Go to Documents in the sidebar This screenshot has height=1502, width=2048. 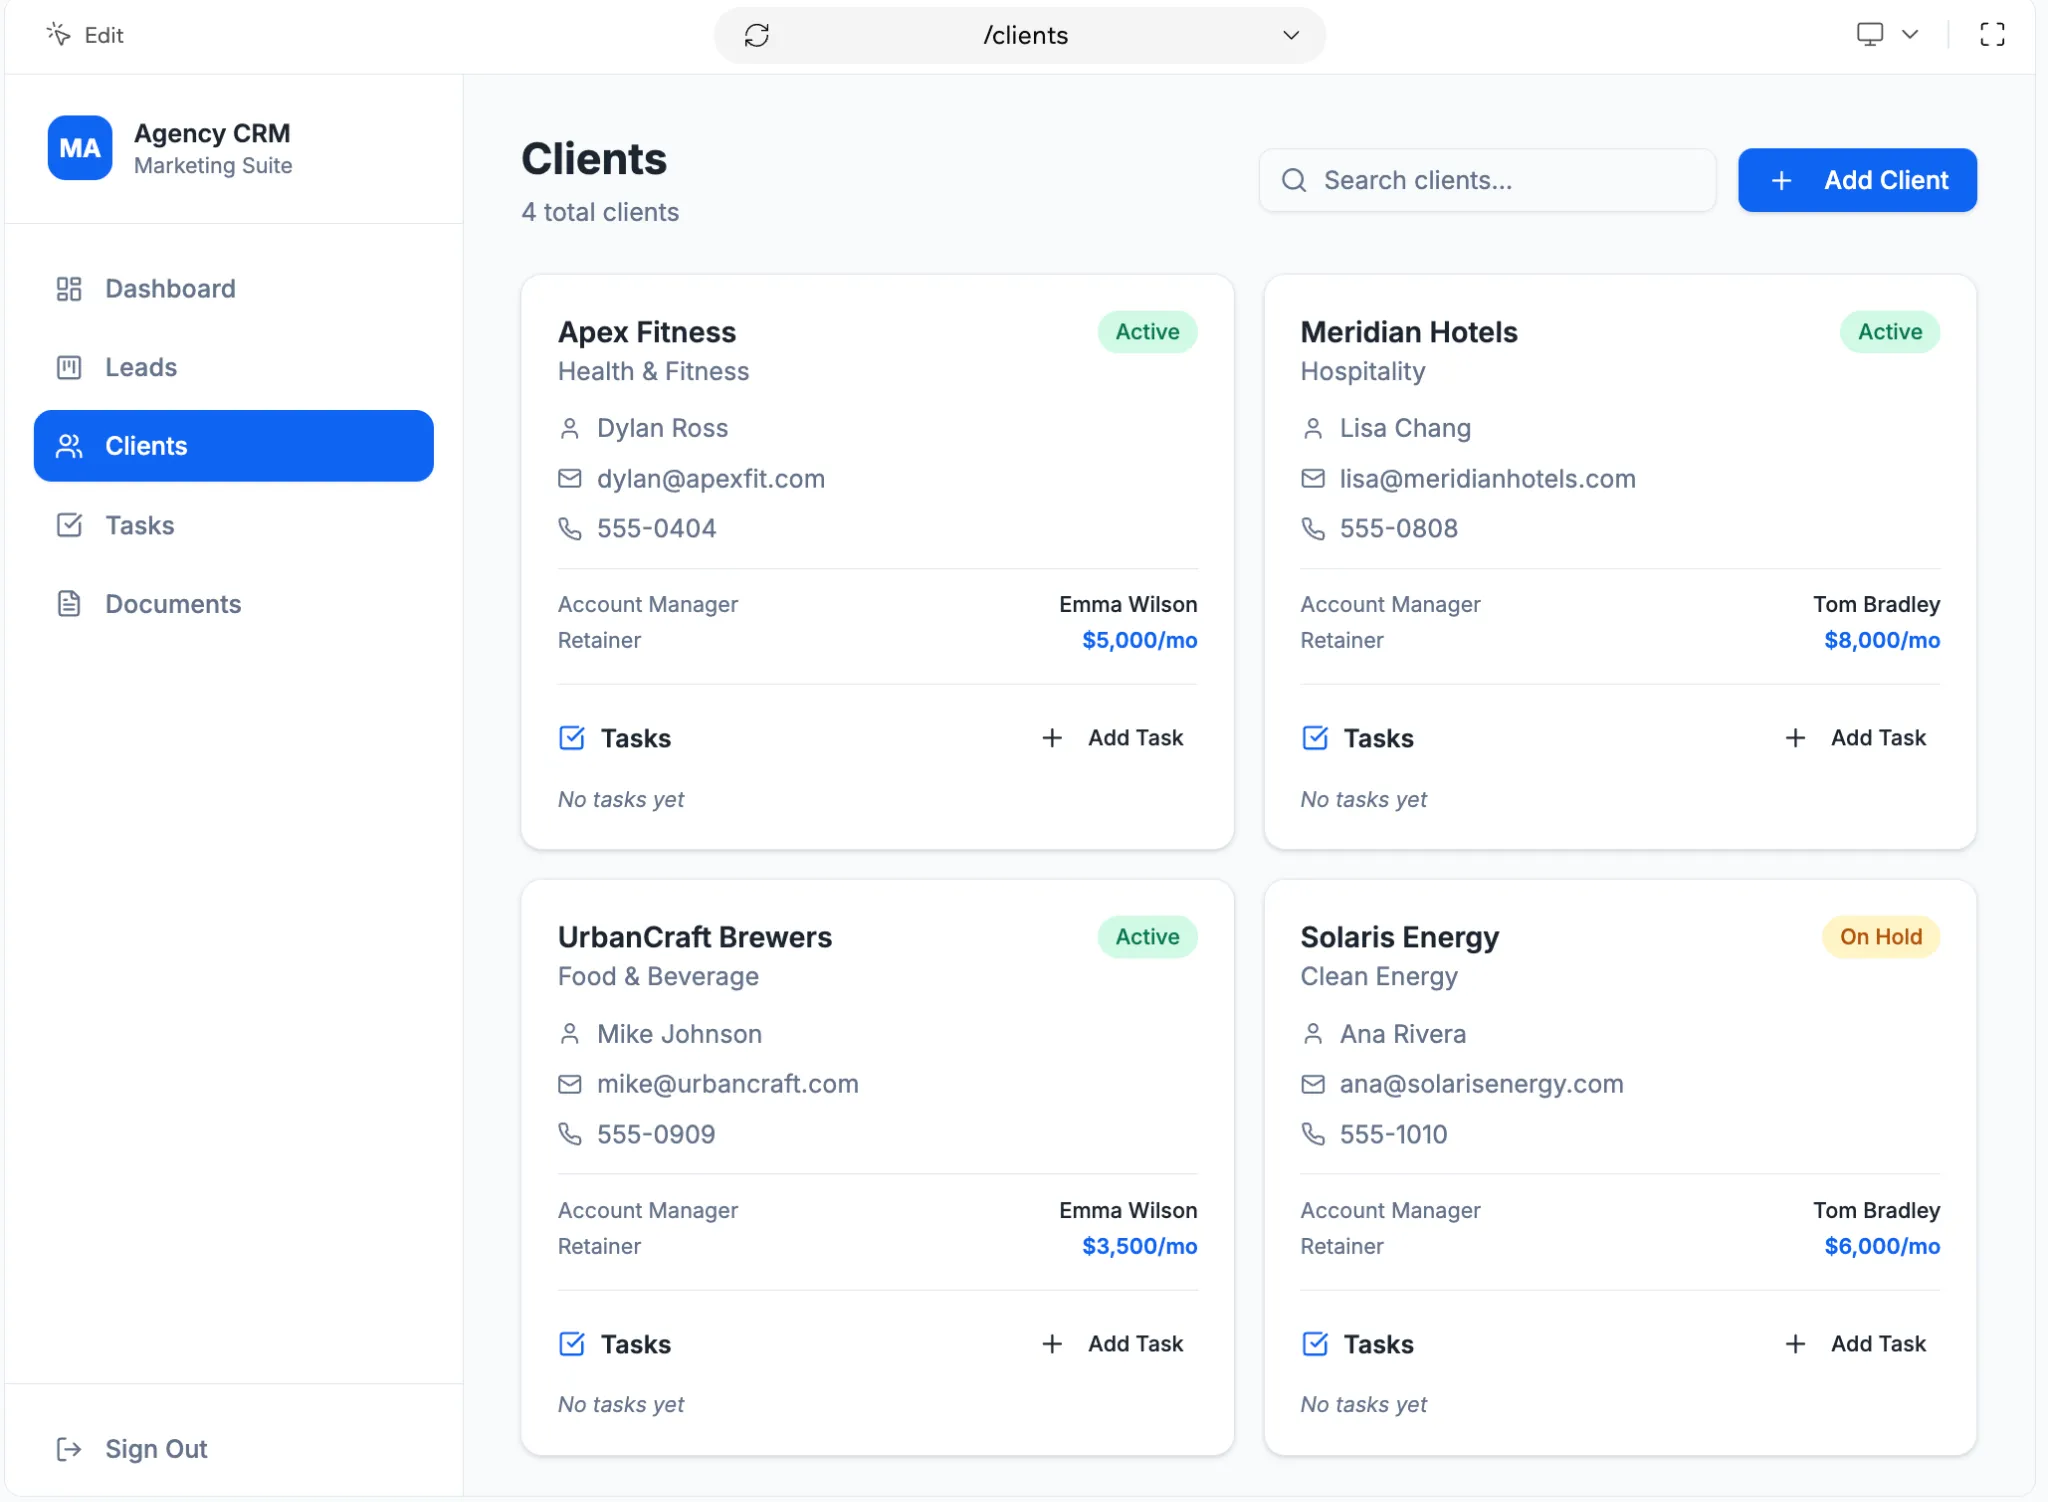pos(173,604)
